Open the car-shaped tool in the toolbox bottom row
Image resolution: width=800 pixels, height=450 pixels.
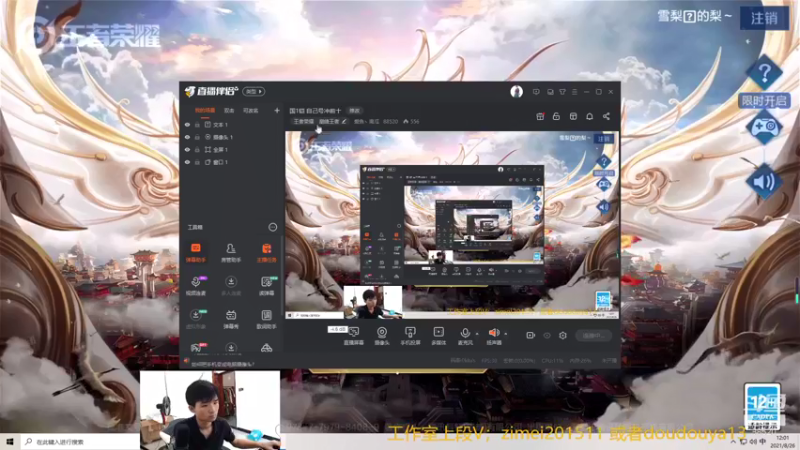[266, 348]
